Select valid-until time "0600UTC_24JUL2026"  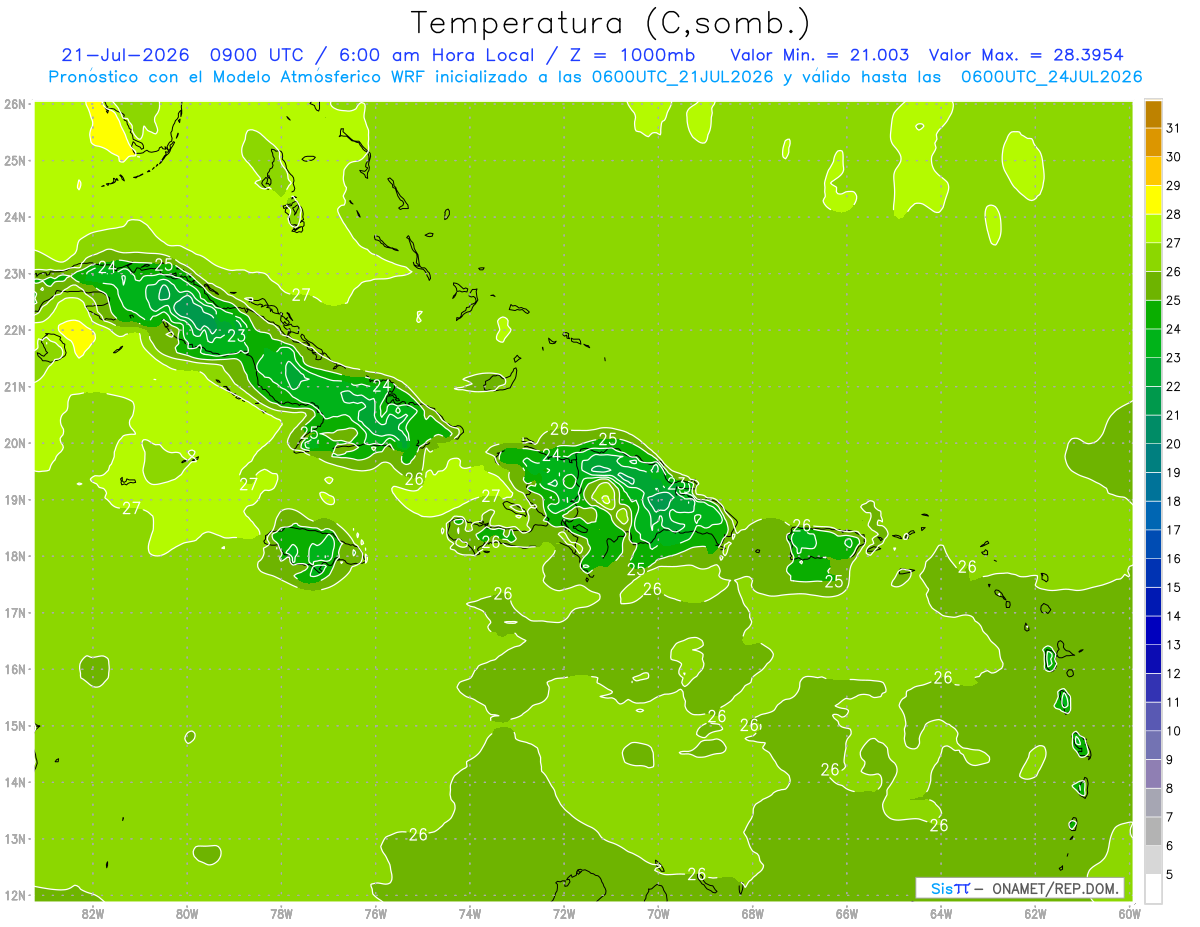pyautogui.click(x=1051, y=77)
